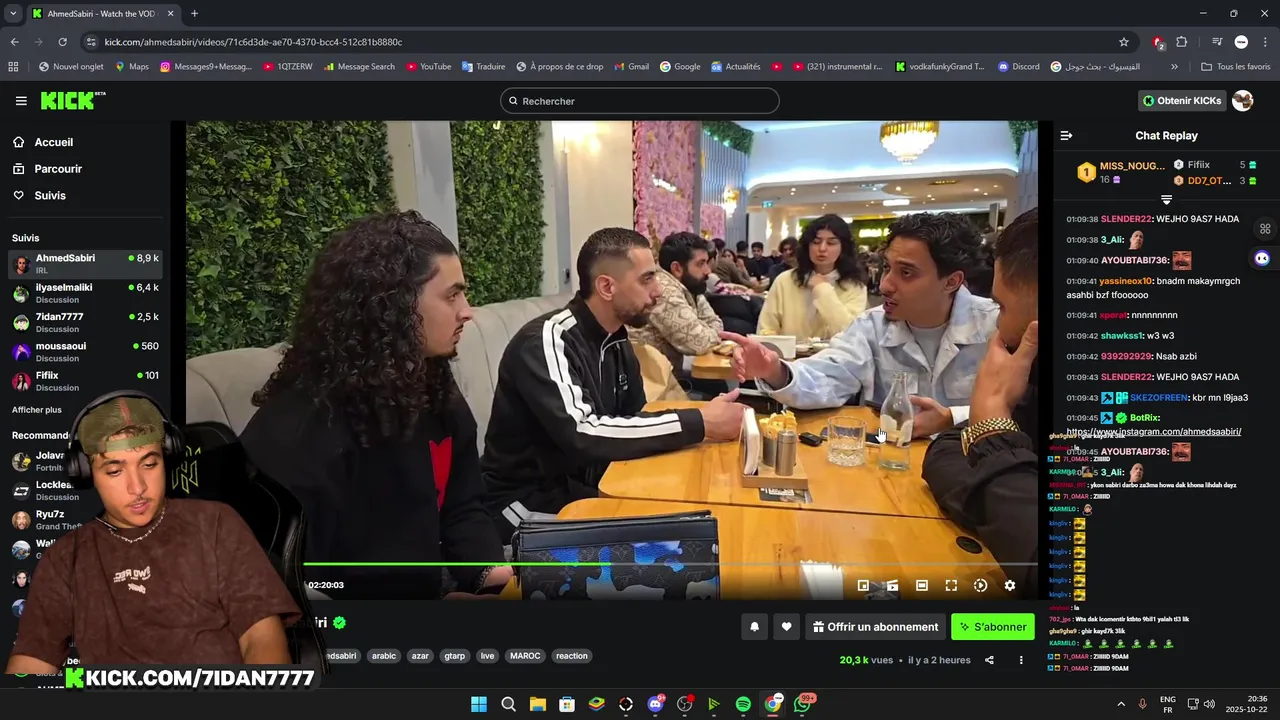Image resolution: width=1280 pixels, height=720 pixels.
Task: Open the Instagram link from BotRix
Action: [1154, 432]
